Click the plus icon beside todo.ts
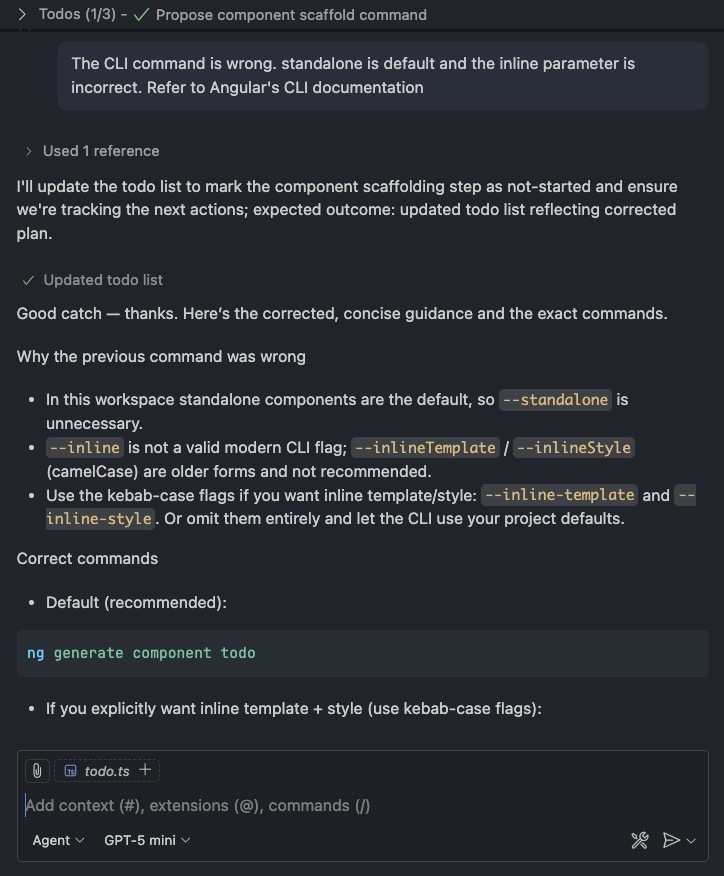The image size is (724, 876). (145, 770)
